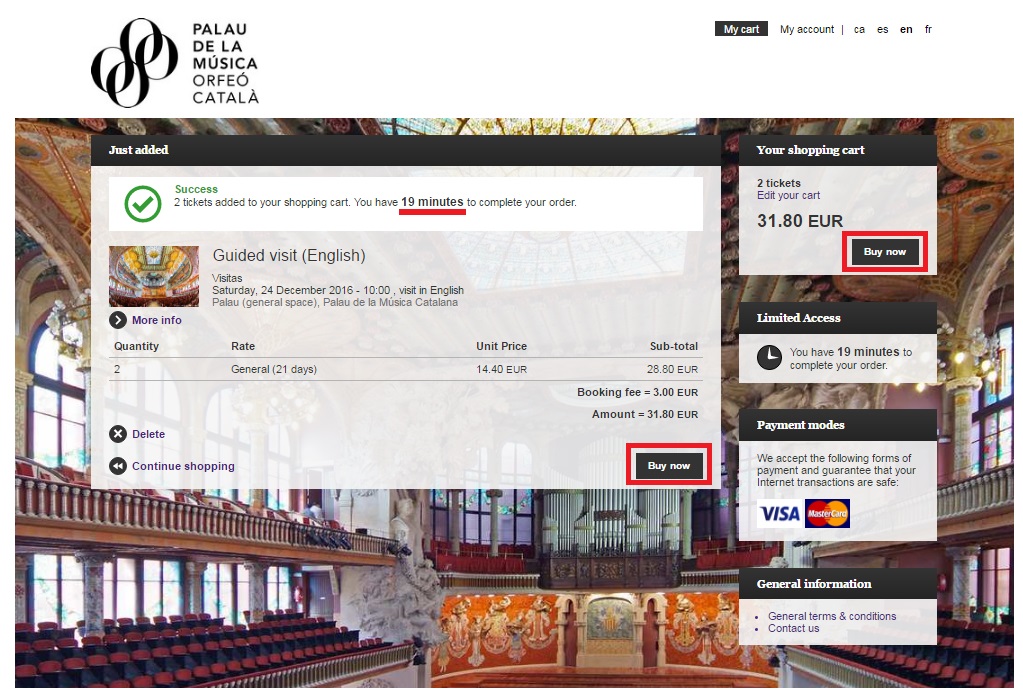Click the Amount = 31.80 EUR text
Viewport: 1023px width, 700px height.
click(x=645, y=414)
